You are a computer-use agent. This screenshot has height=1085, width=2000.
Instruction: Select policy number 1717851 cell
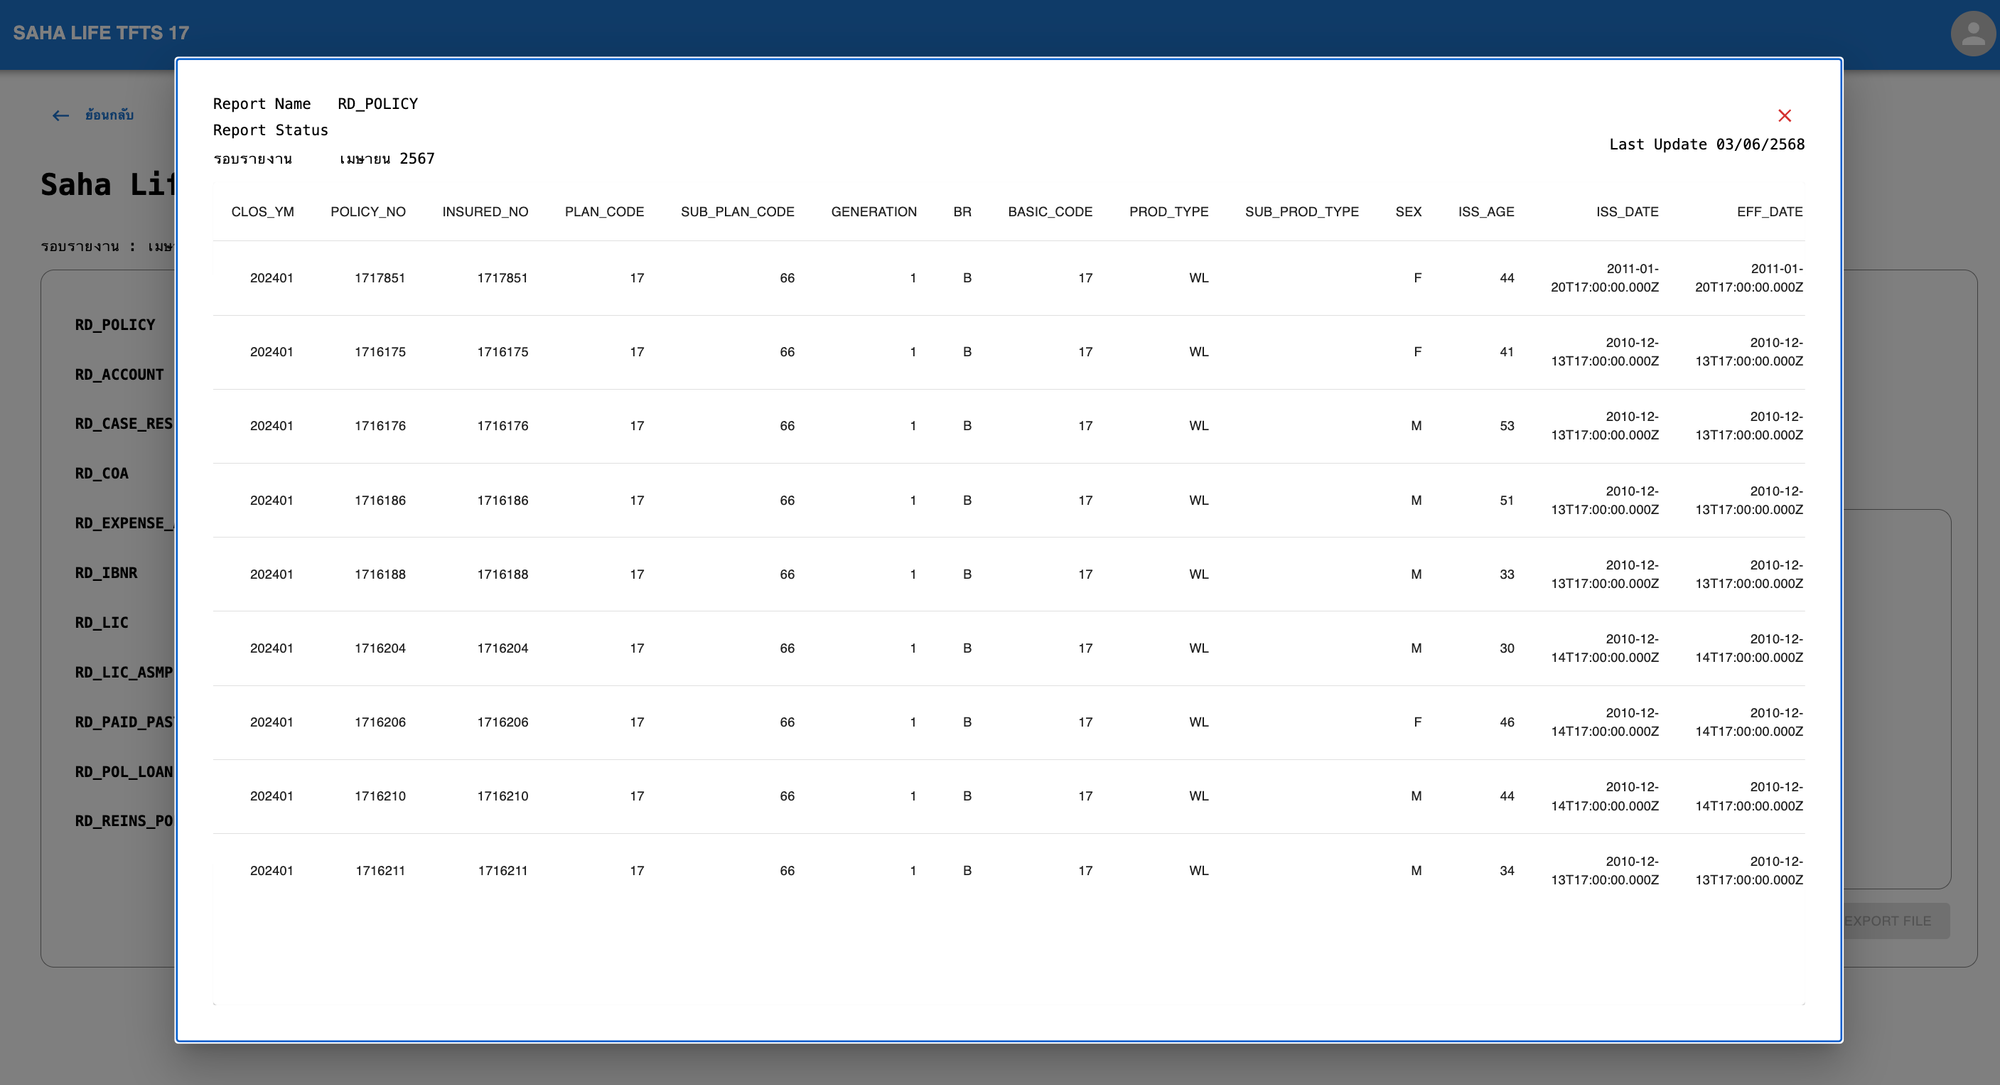click(x=380, y=278)
